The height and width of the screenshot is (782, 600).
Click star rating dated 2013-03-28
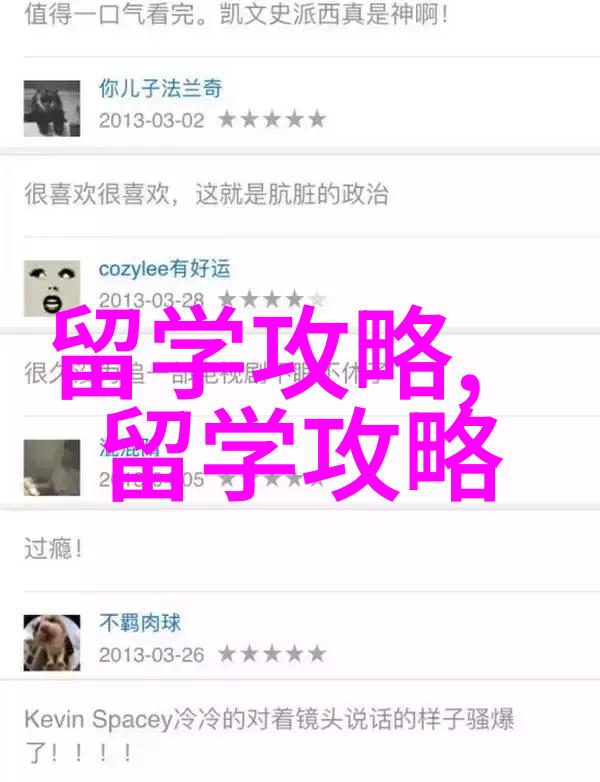[272, 299]
